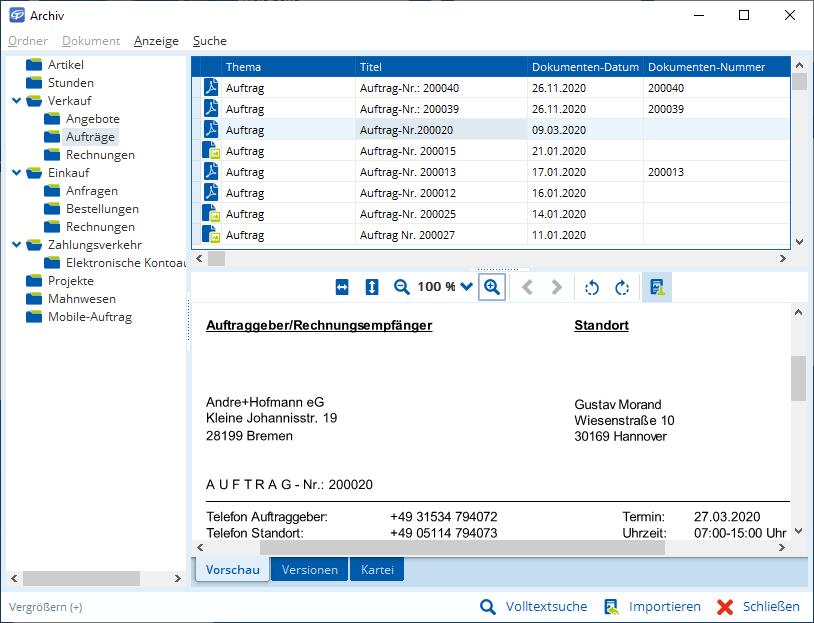Click the Volltextsuche button
Image resolution: width=814 pixels, height=623 pixels.
click(534, 606)
